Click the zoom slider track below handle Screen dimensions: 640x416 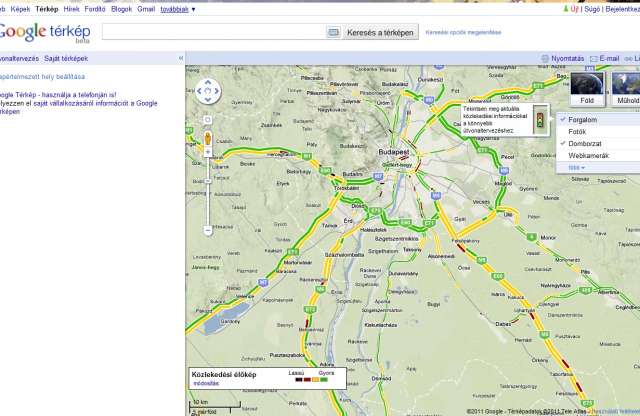point(208,204)
